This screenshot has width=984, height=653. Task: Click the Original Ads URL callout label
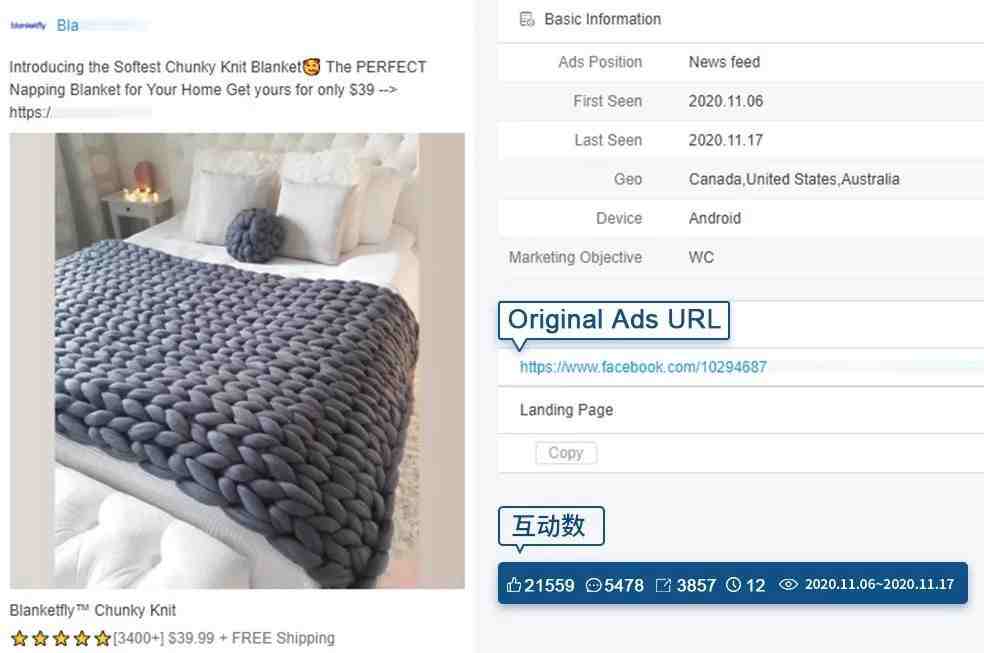[x=614, y=320]
